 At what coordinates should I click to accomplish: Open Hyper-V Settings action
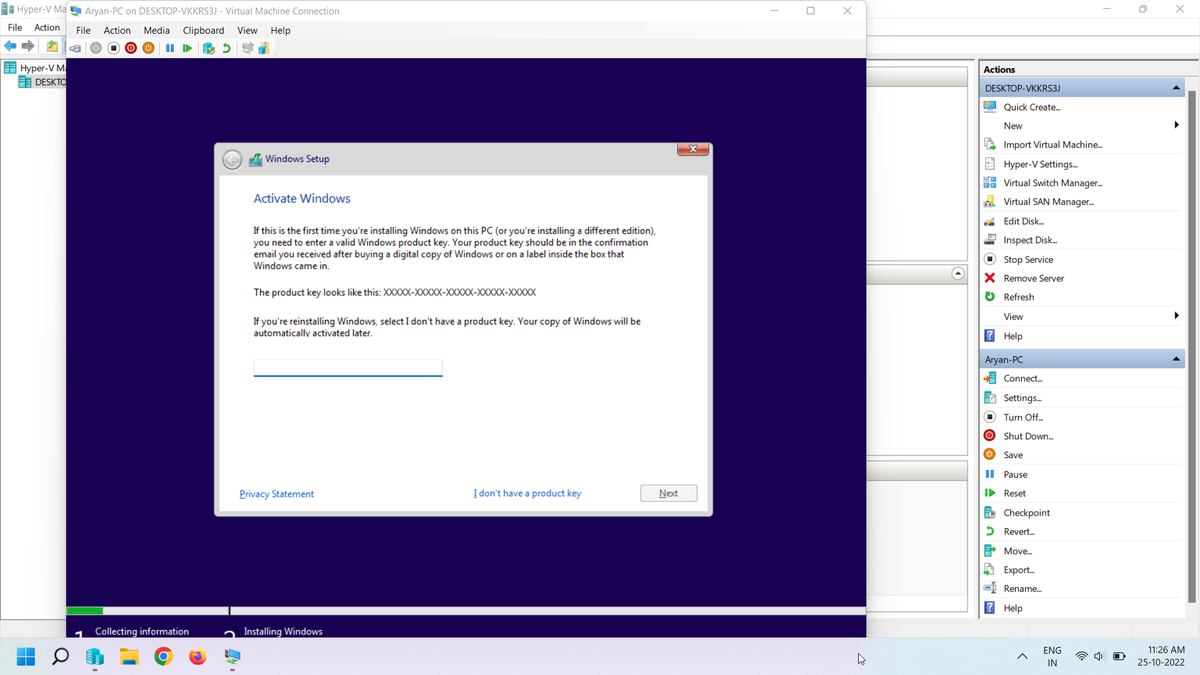1040,164
